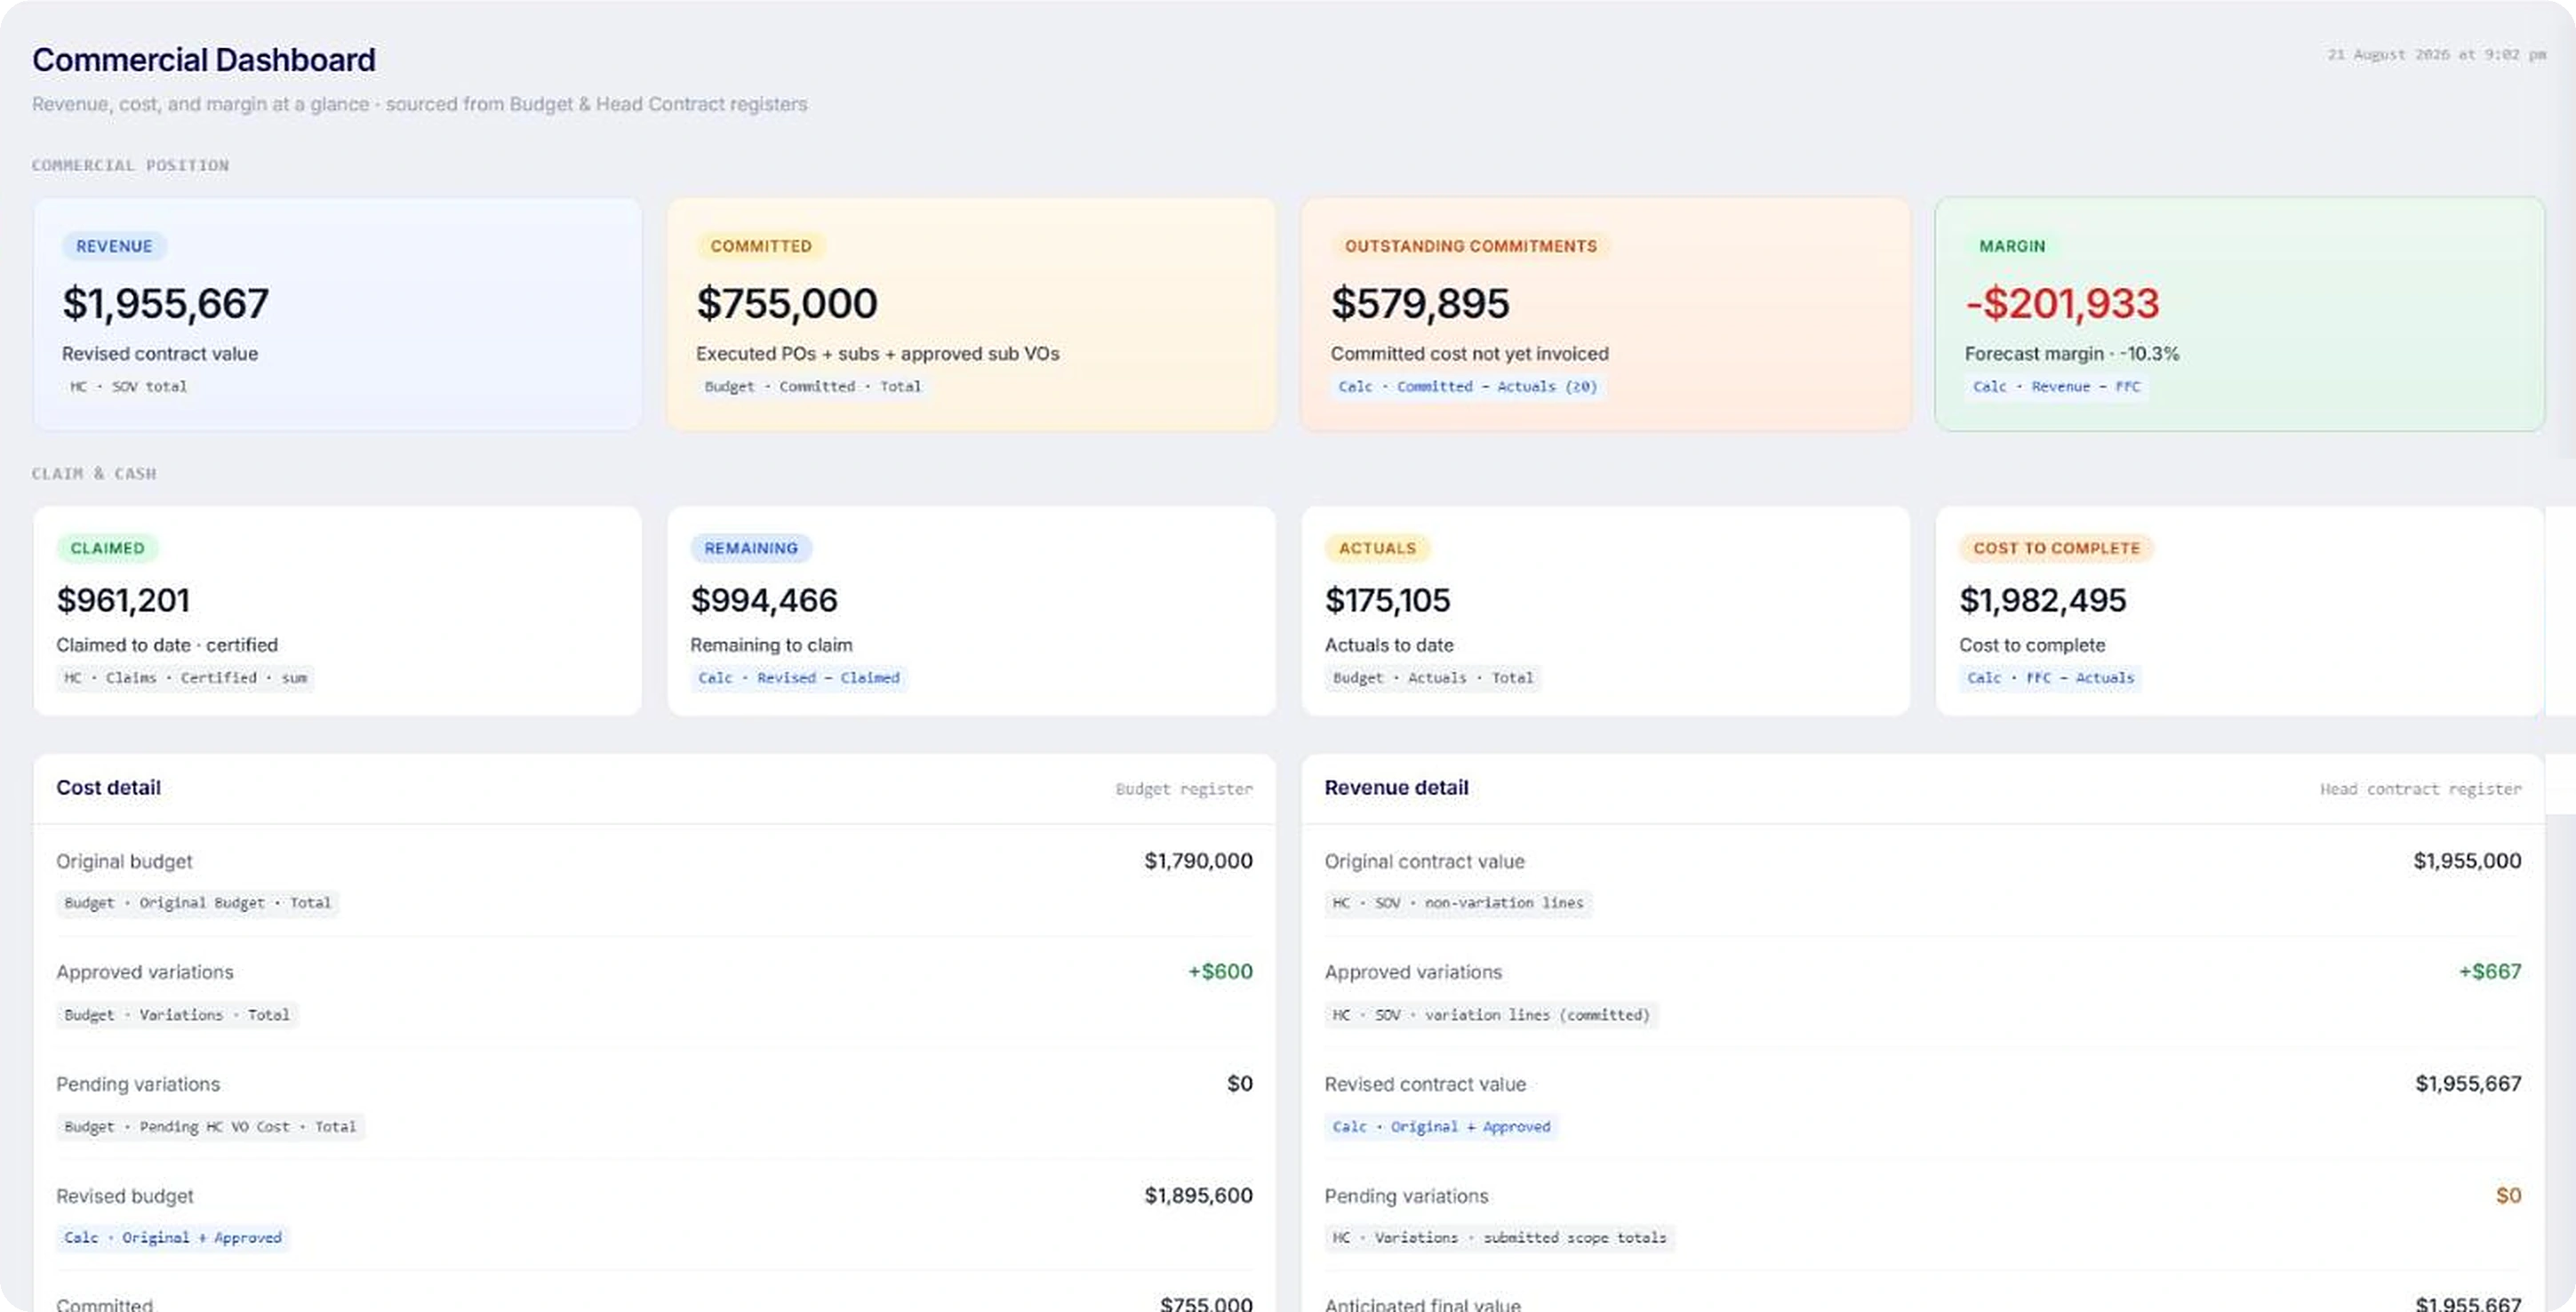Click the Commercial Dashboard heading
Screen dimensions: 2576x1312
tap(204, 60)
